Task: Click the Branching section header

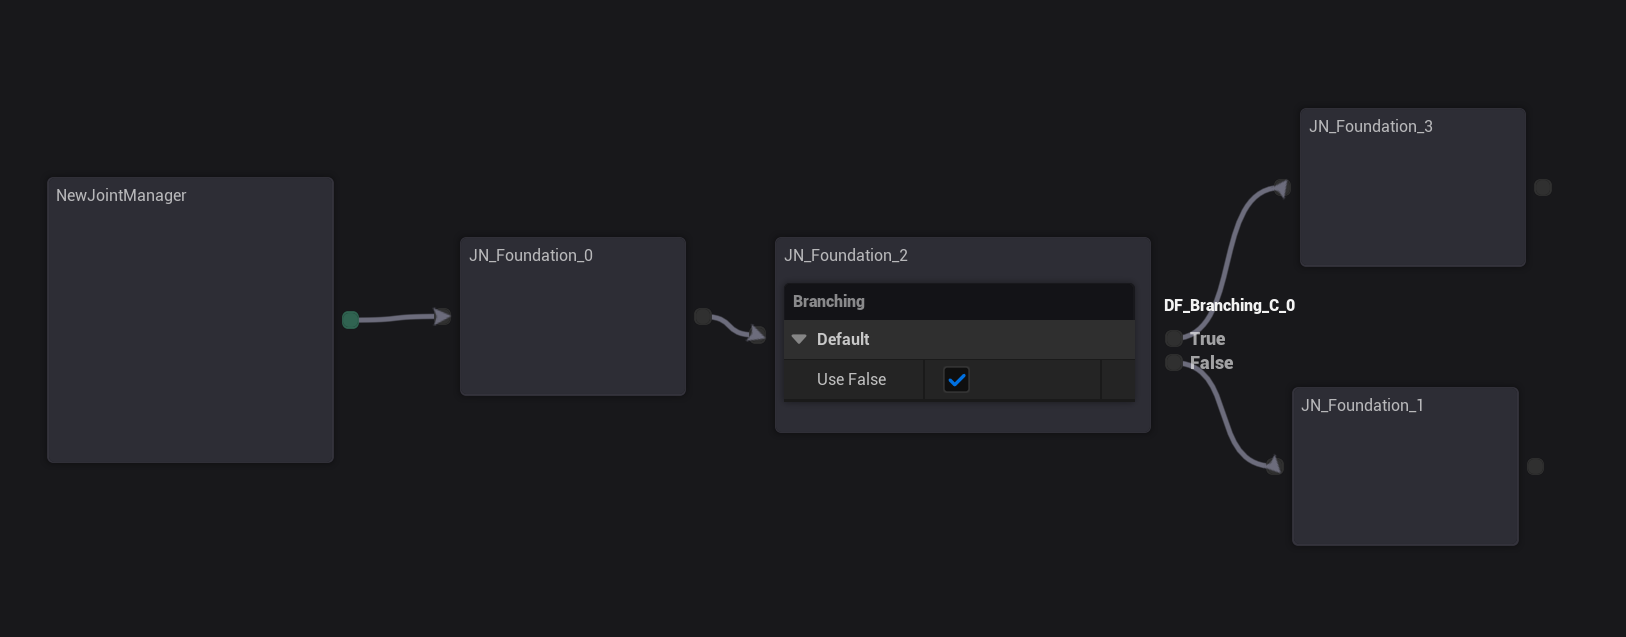Action: [829, 302]
